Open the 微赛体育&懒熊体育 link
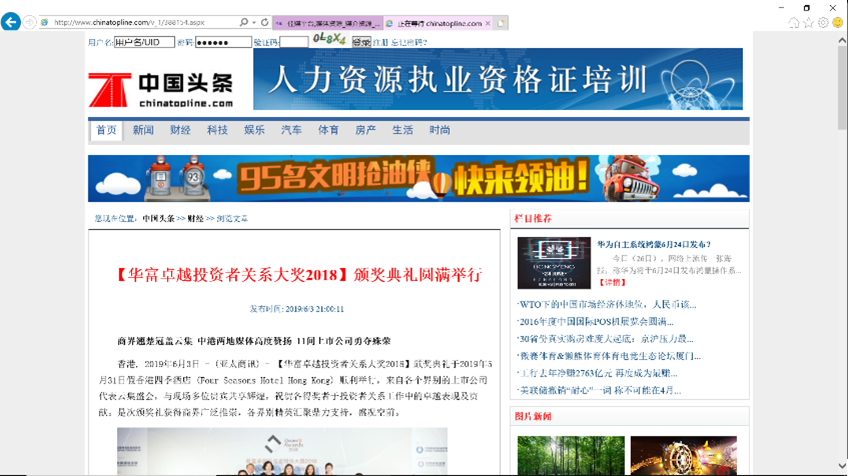 pos(609,356)
